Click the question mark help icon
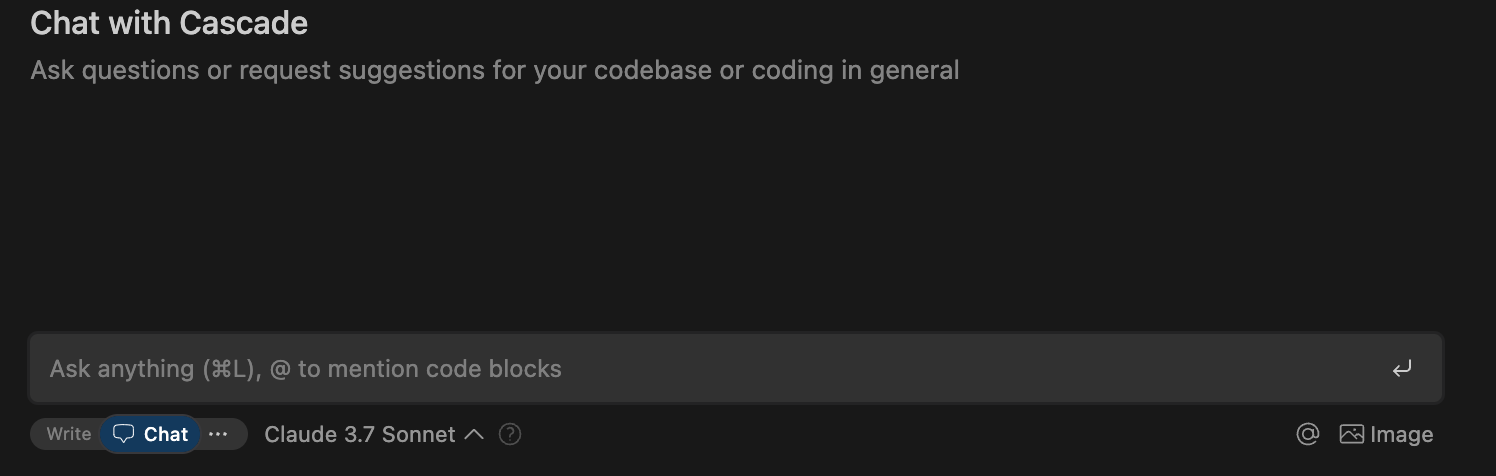The height and width of the screenshot is (476, 1496). click(510, 434)
